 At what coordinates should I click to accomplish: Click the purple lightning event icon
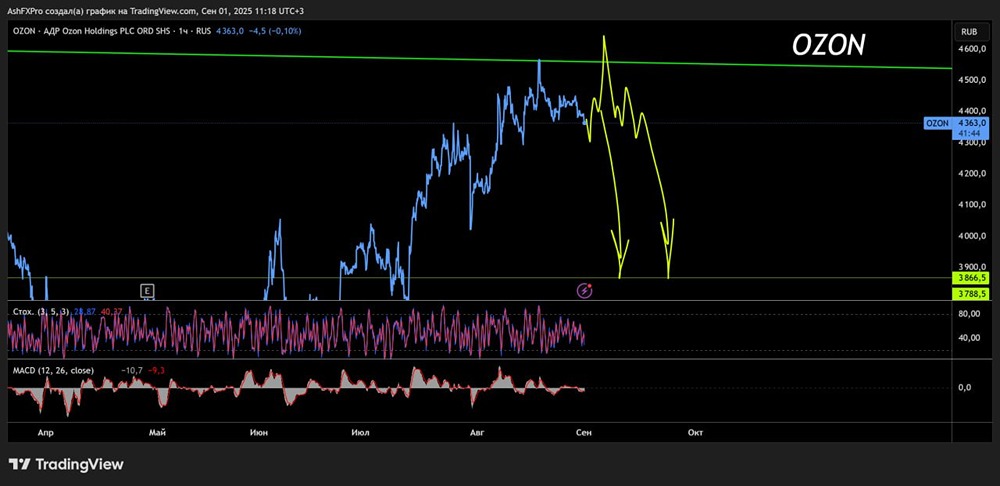[585, 291]
